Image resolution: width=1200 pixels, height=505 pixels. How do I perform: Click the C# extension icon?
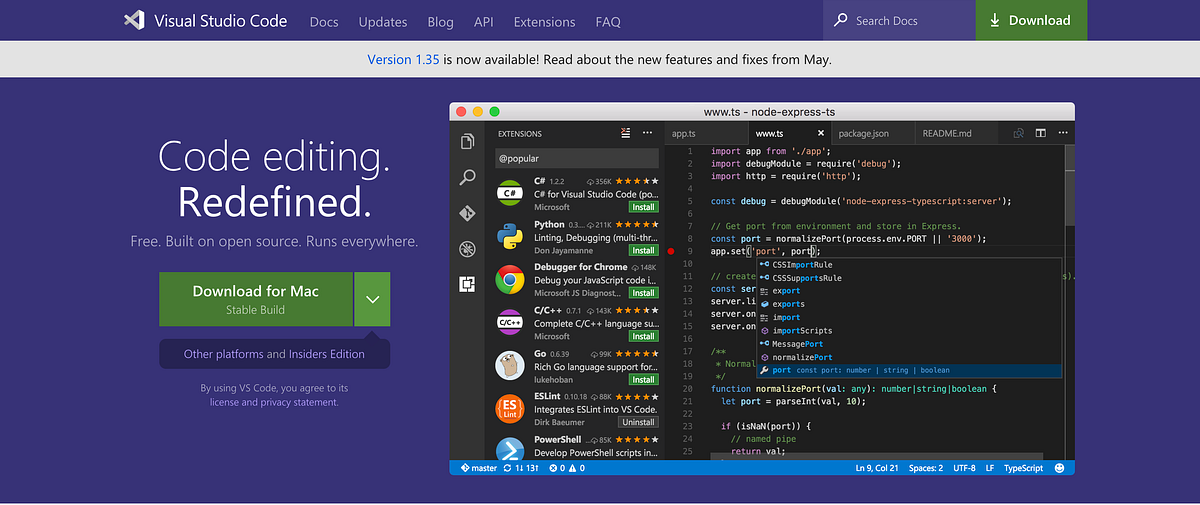click(509, 192)
